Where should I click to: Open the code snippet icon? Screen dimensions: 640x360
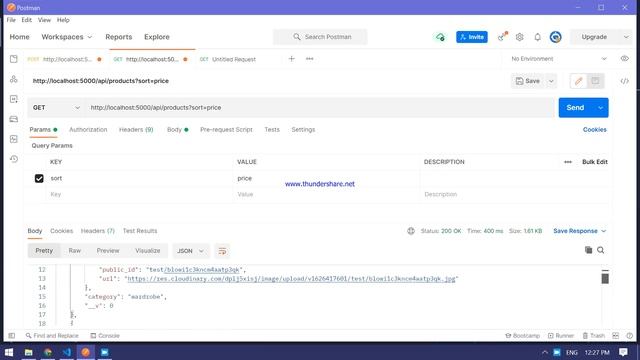(624, 81)
